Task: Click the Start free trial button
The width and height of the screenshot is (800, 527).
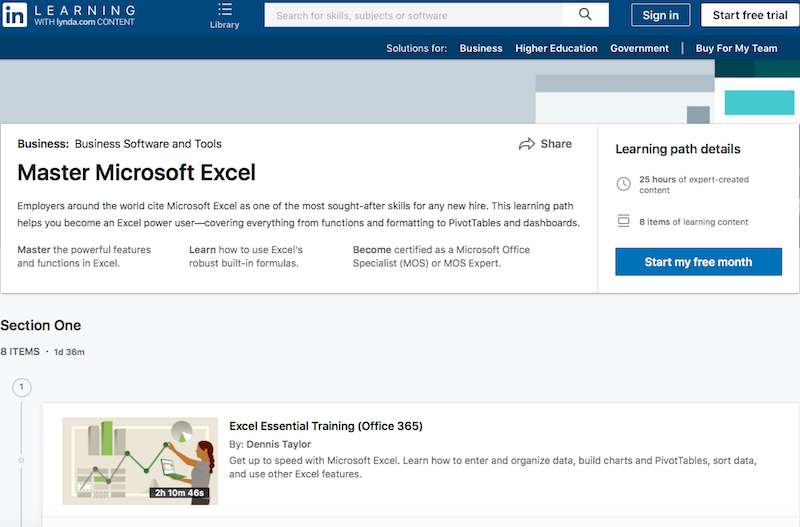Action: (x=750, y=15)
